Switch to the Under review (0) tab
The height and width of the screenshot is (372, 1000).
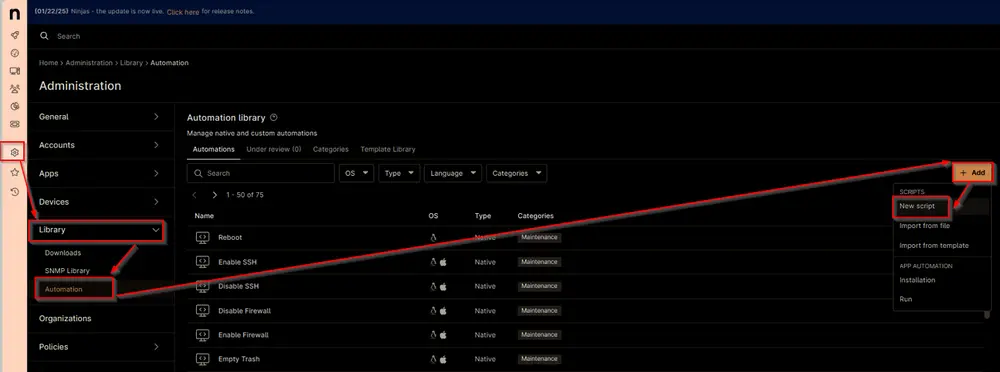click(274, 149)
